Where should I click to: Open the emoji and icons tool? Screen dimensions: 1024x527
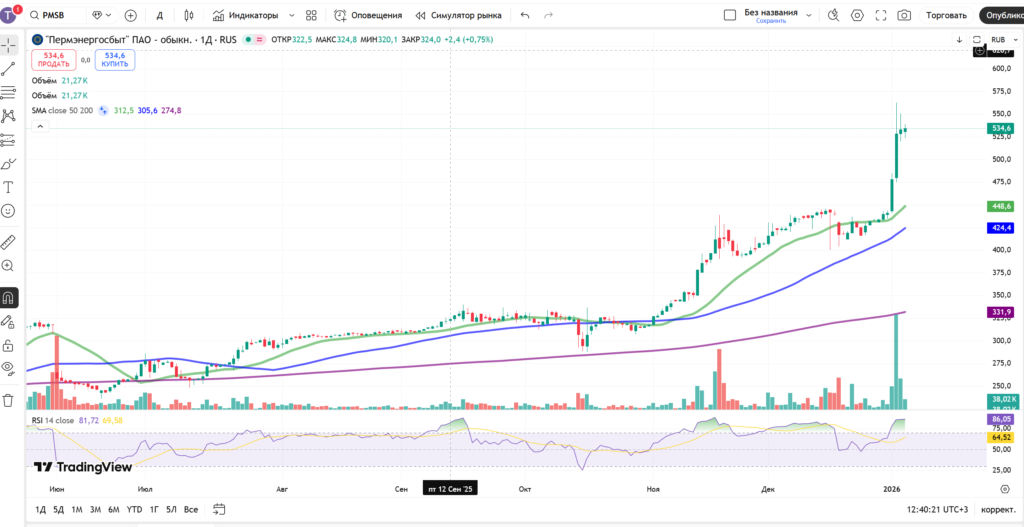9,211
